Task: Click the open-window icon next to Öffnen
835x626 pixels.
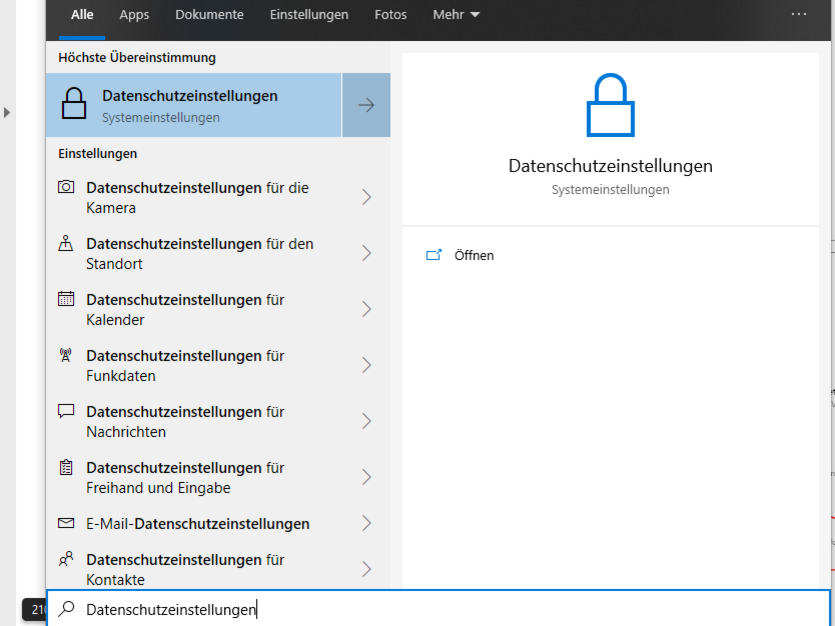Action: 434,255
